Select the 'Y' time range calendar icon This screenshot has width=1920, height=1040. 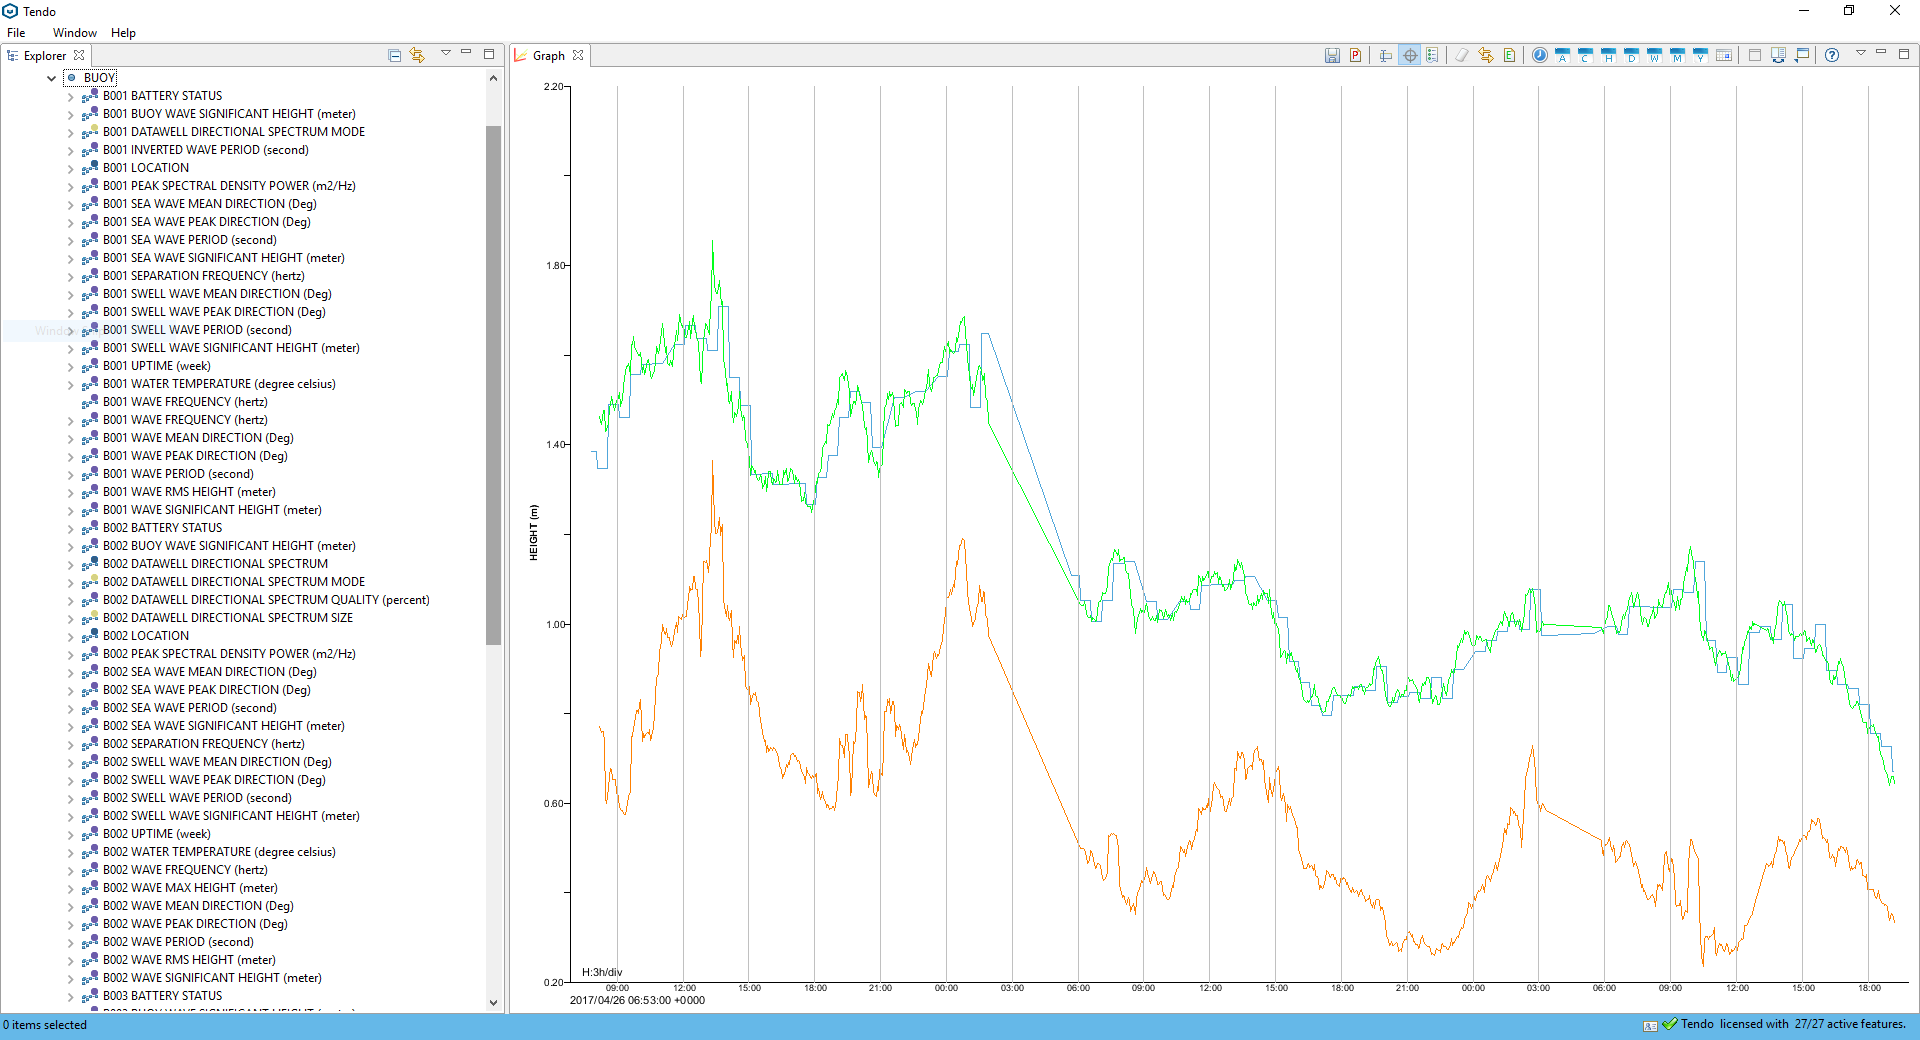pos(1700,56)
